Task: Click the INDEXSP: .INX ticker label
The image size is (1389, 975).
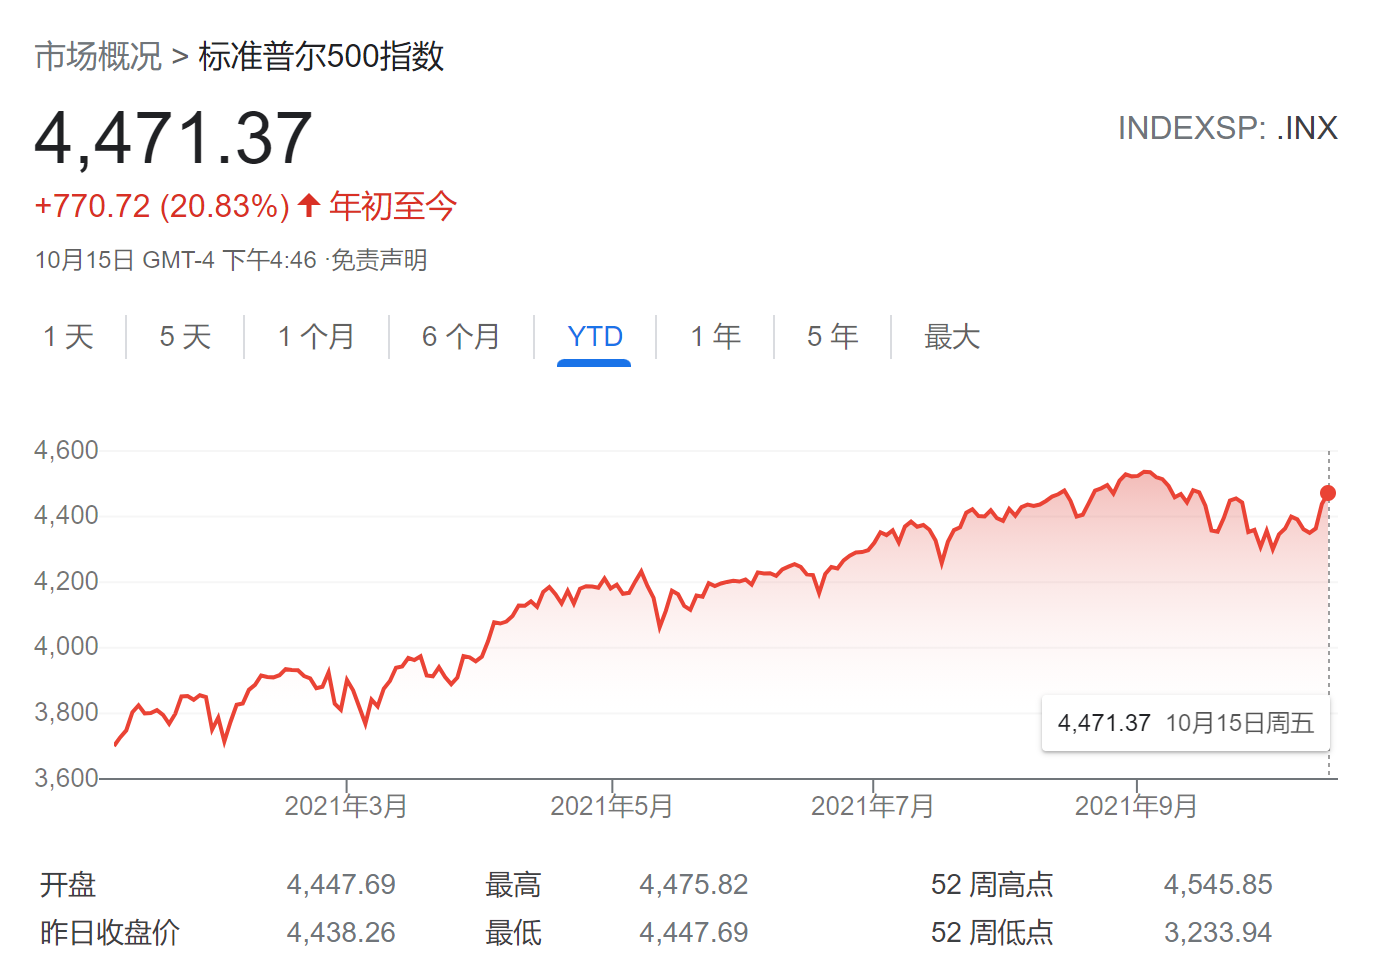Action: [x=1227, y=128]
